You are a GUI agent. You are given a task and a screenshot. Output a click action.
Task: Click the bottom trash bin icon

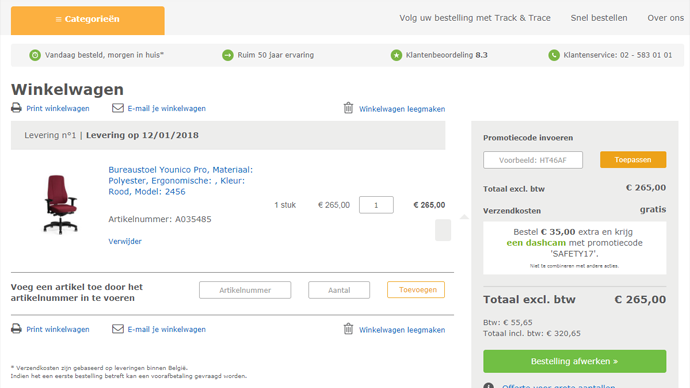pyautogui.click(x=348, y=329)
